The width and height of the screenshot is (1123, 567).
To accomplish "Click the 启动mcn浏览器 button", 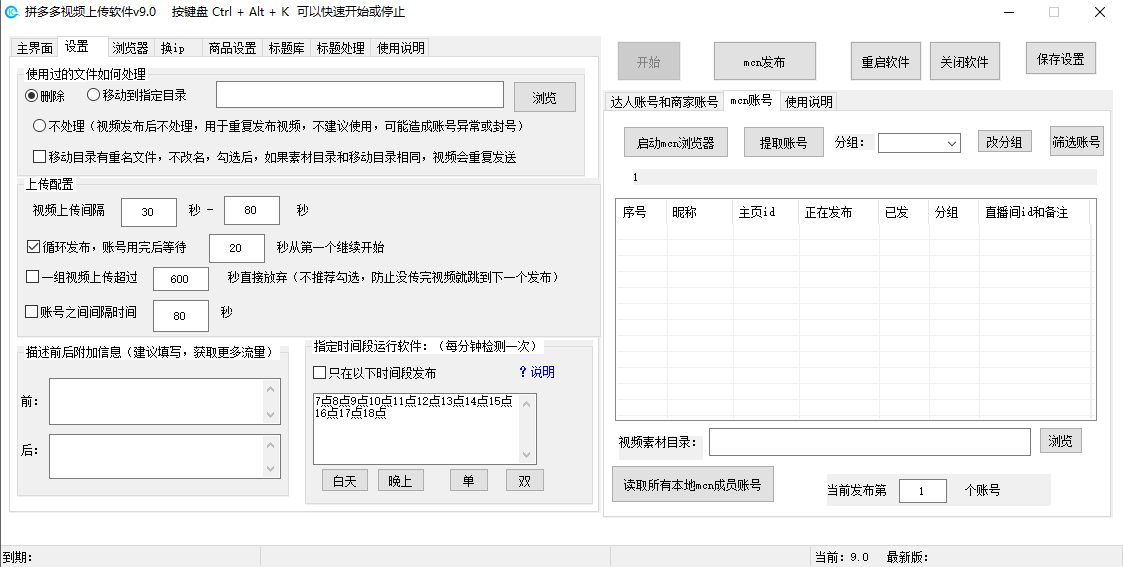I will pos(675,143).
